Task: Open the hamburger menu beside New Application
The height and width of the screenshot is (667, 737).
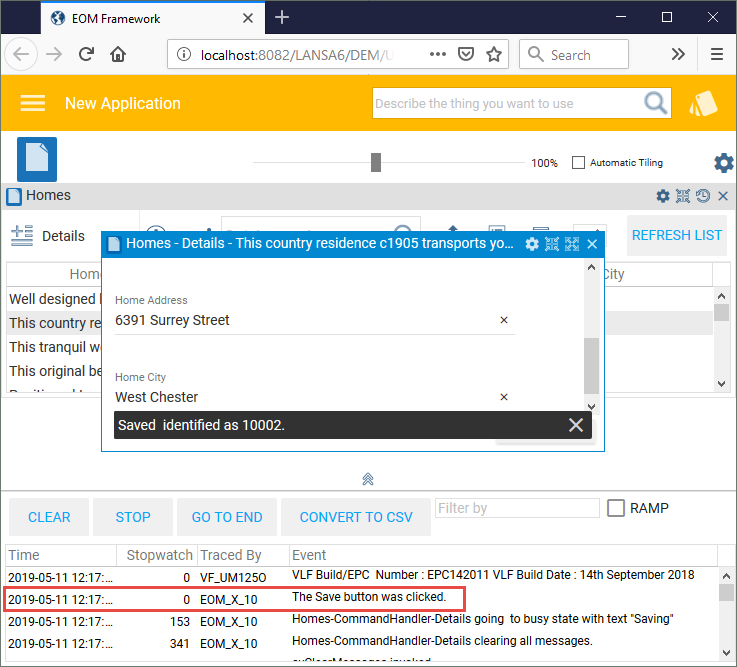Action: pos(33,103)
